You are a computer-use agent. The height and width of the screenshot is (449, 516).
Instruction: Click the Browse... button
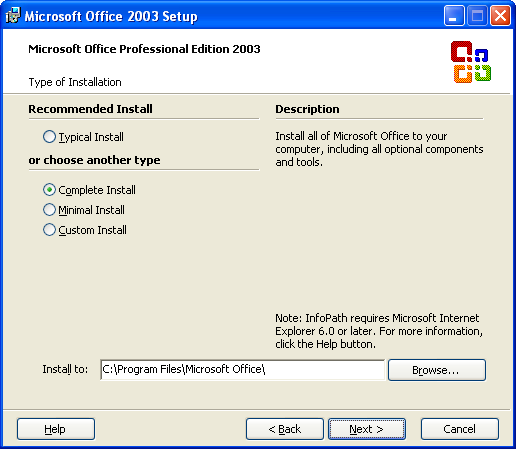click(x=437, y=370)
